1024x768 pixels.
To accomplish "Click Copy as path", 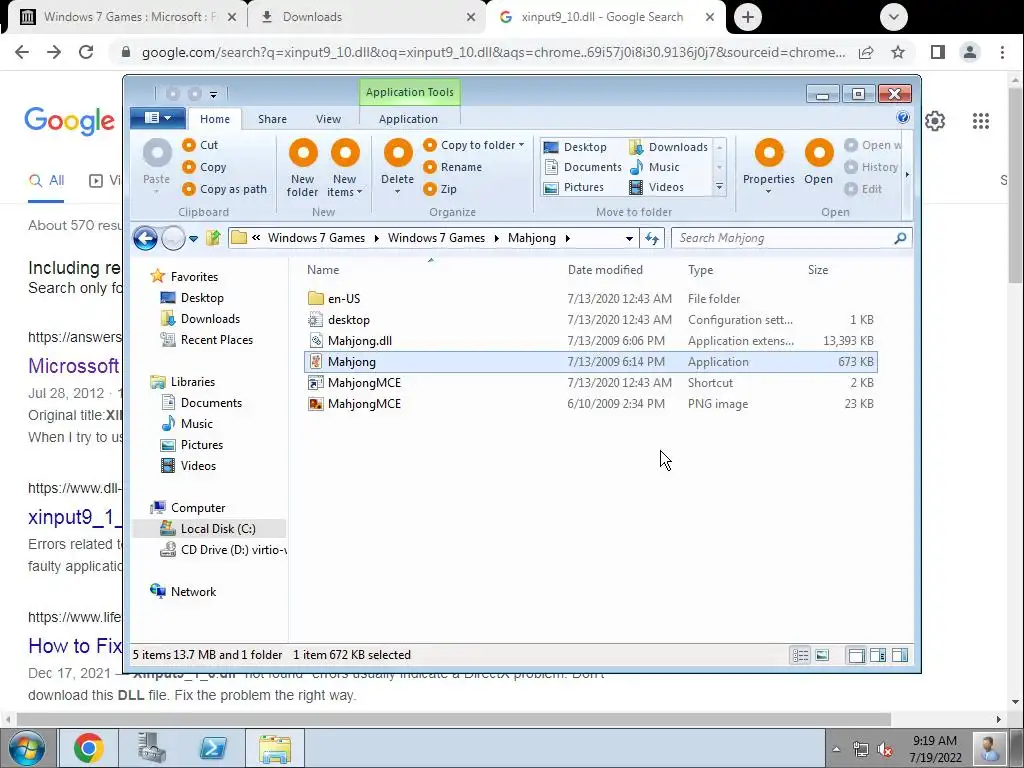I will [x=225, y=189].
